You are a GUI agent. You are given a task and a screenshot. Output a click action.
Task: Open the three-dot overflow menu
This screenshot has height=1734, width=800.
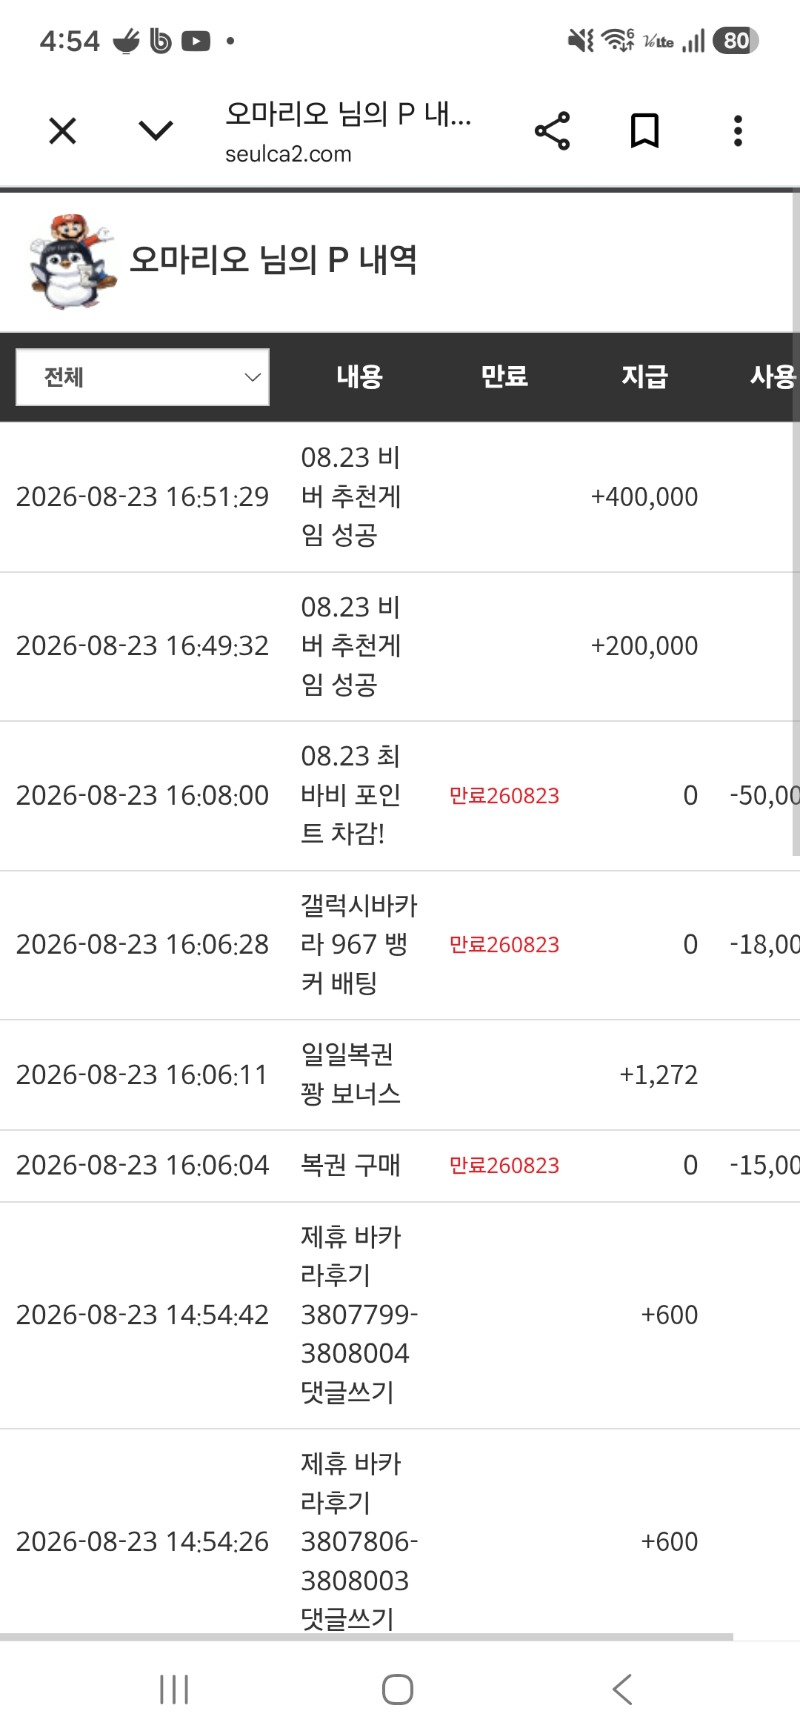738,131
